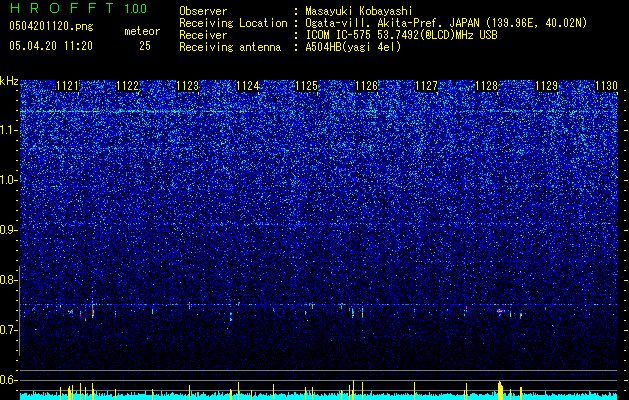Click the 1126 time marker
The height and width of the screenshot is (400, 629).
click(x=367, y=86)
